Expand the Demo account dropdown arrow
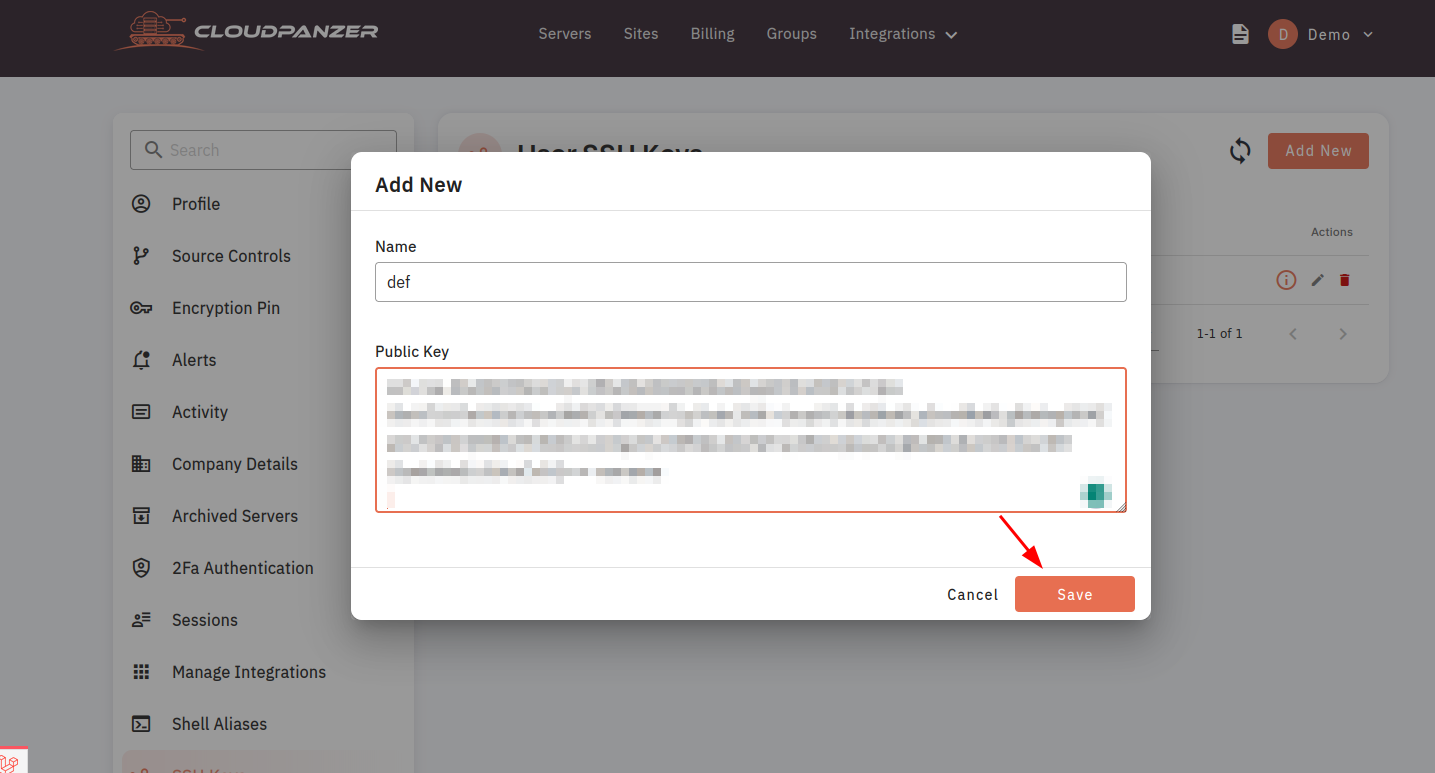Screen dimensions: 1435x773 [1368, 34]
